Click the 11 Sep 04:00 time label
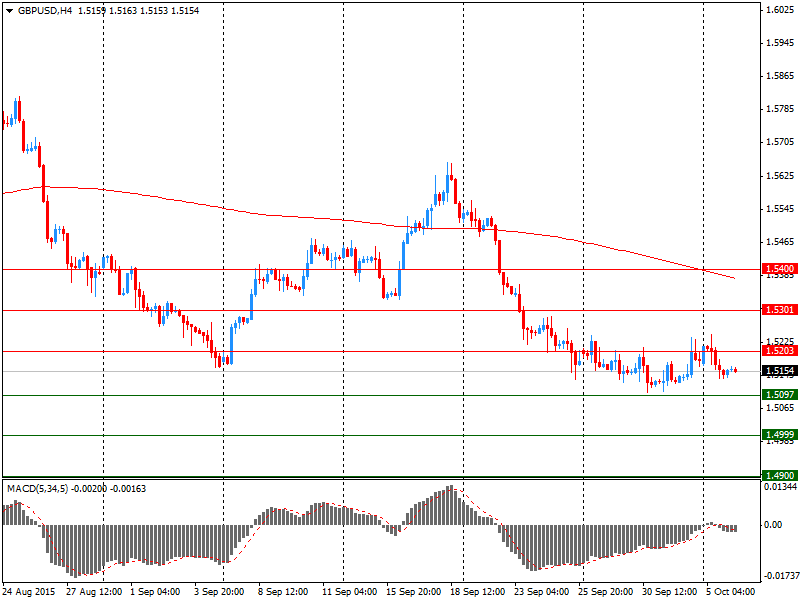 pyautogui.click(x=349, y=592)
